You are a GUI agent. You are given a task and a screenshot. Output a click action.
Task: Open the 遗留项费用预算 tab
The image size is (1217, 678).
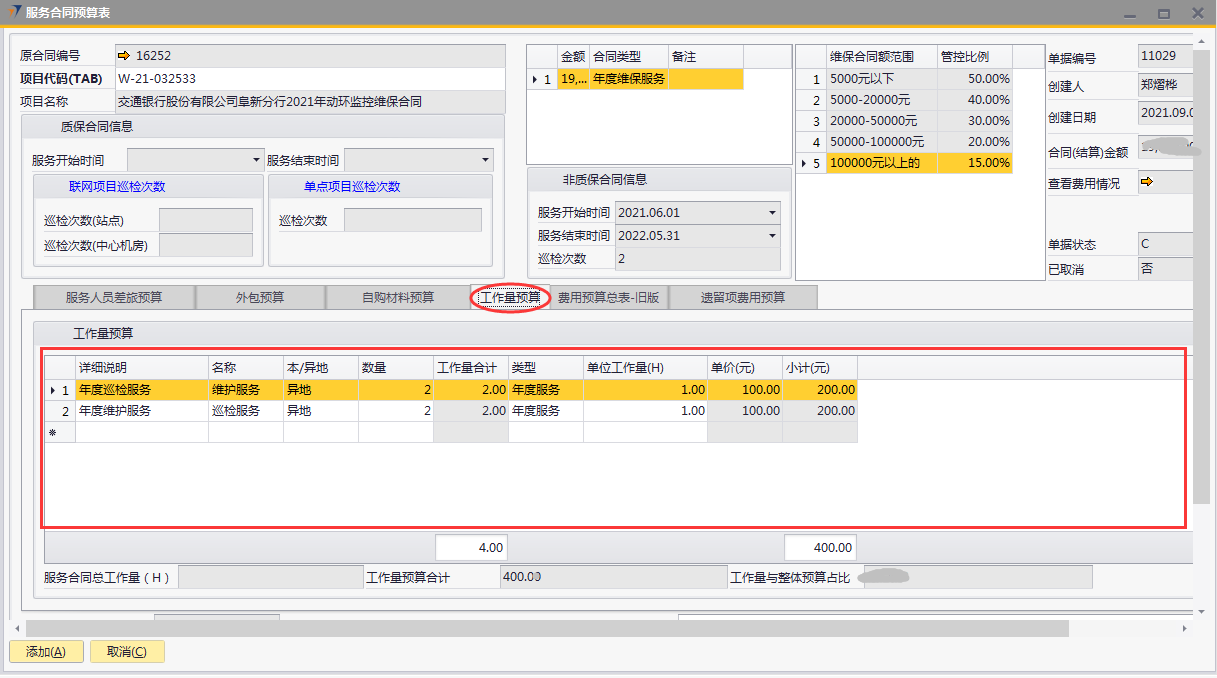743,298
